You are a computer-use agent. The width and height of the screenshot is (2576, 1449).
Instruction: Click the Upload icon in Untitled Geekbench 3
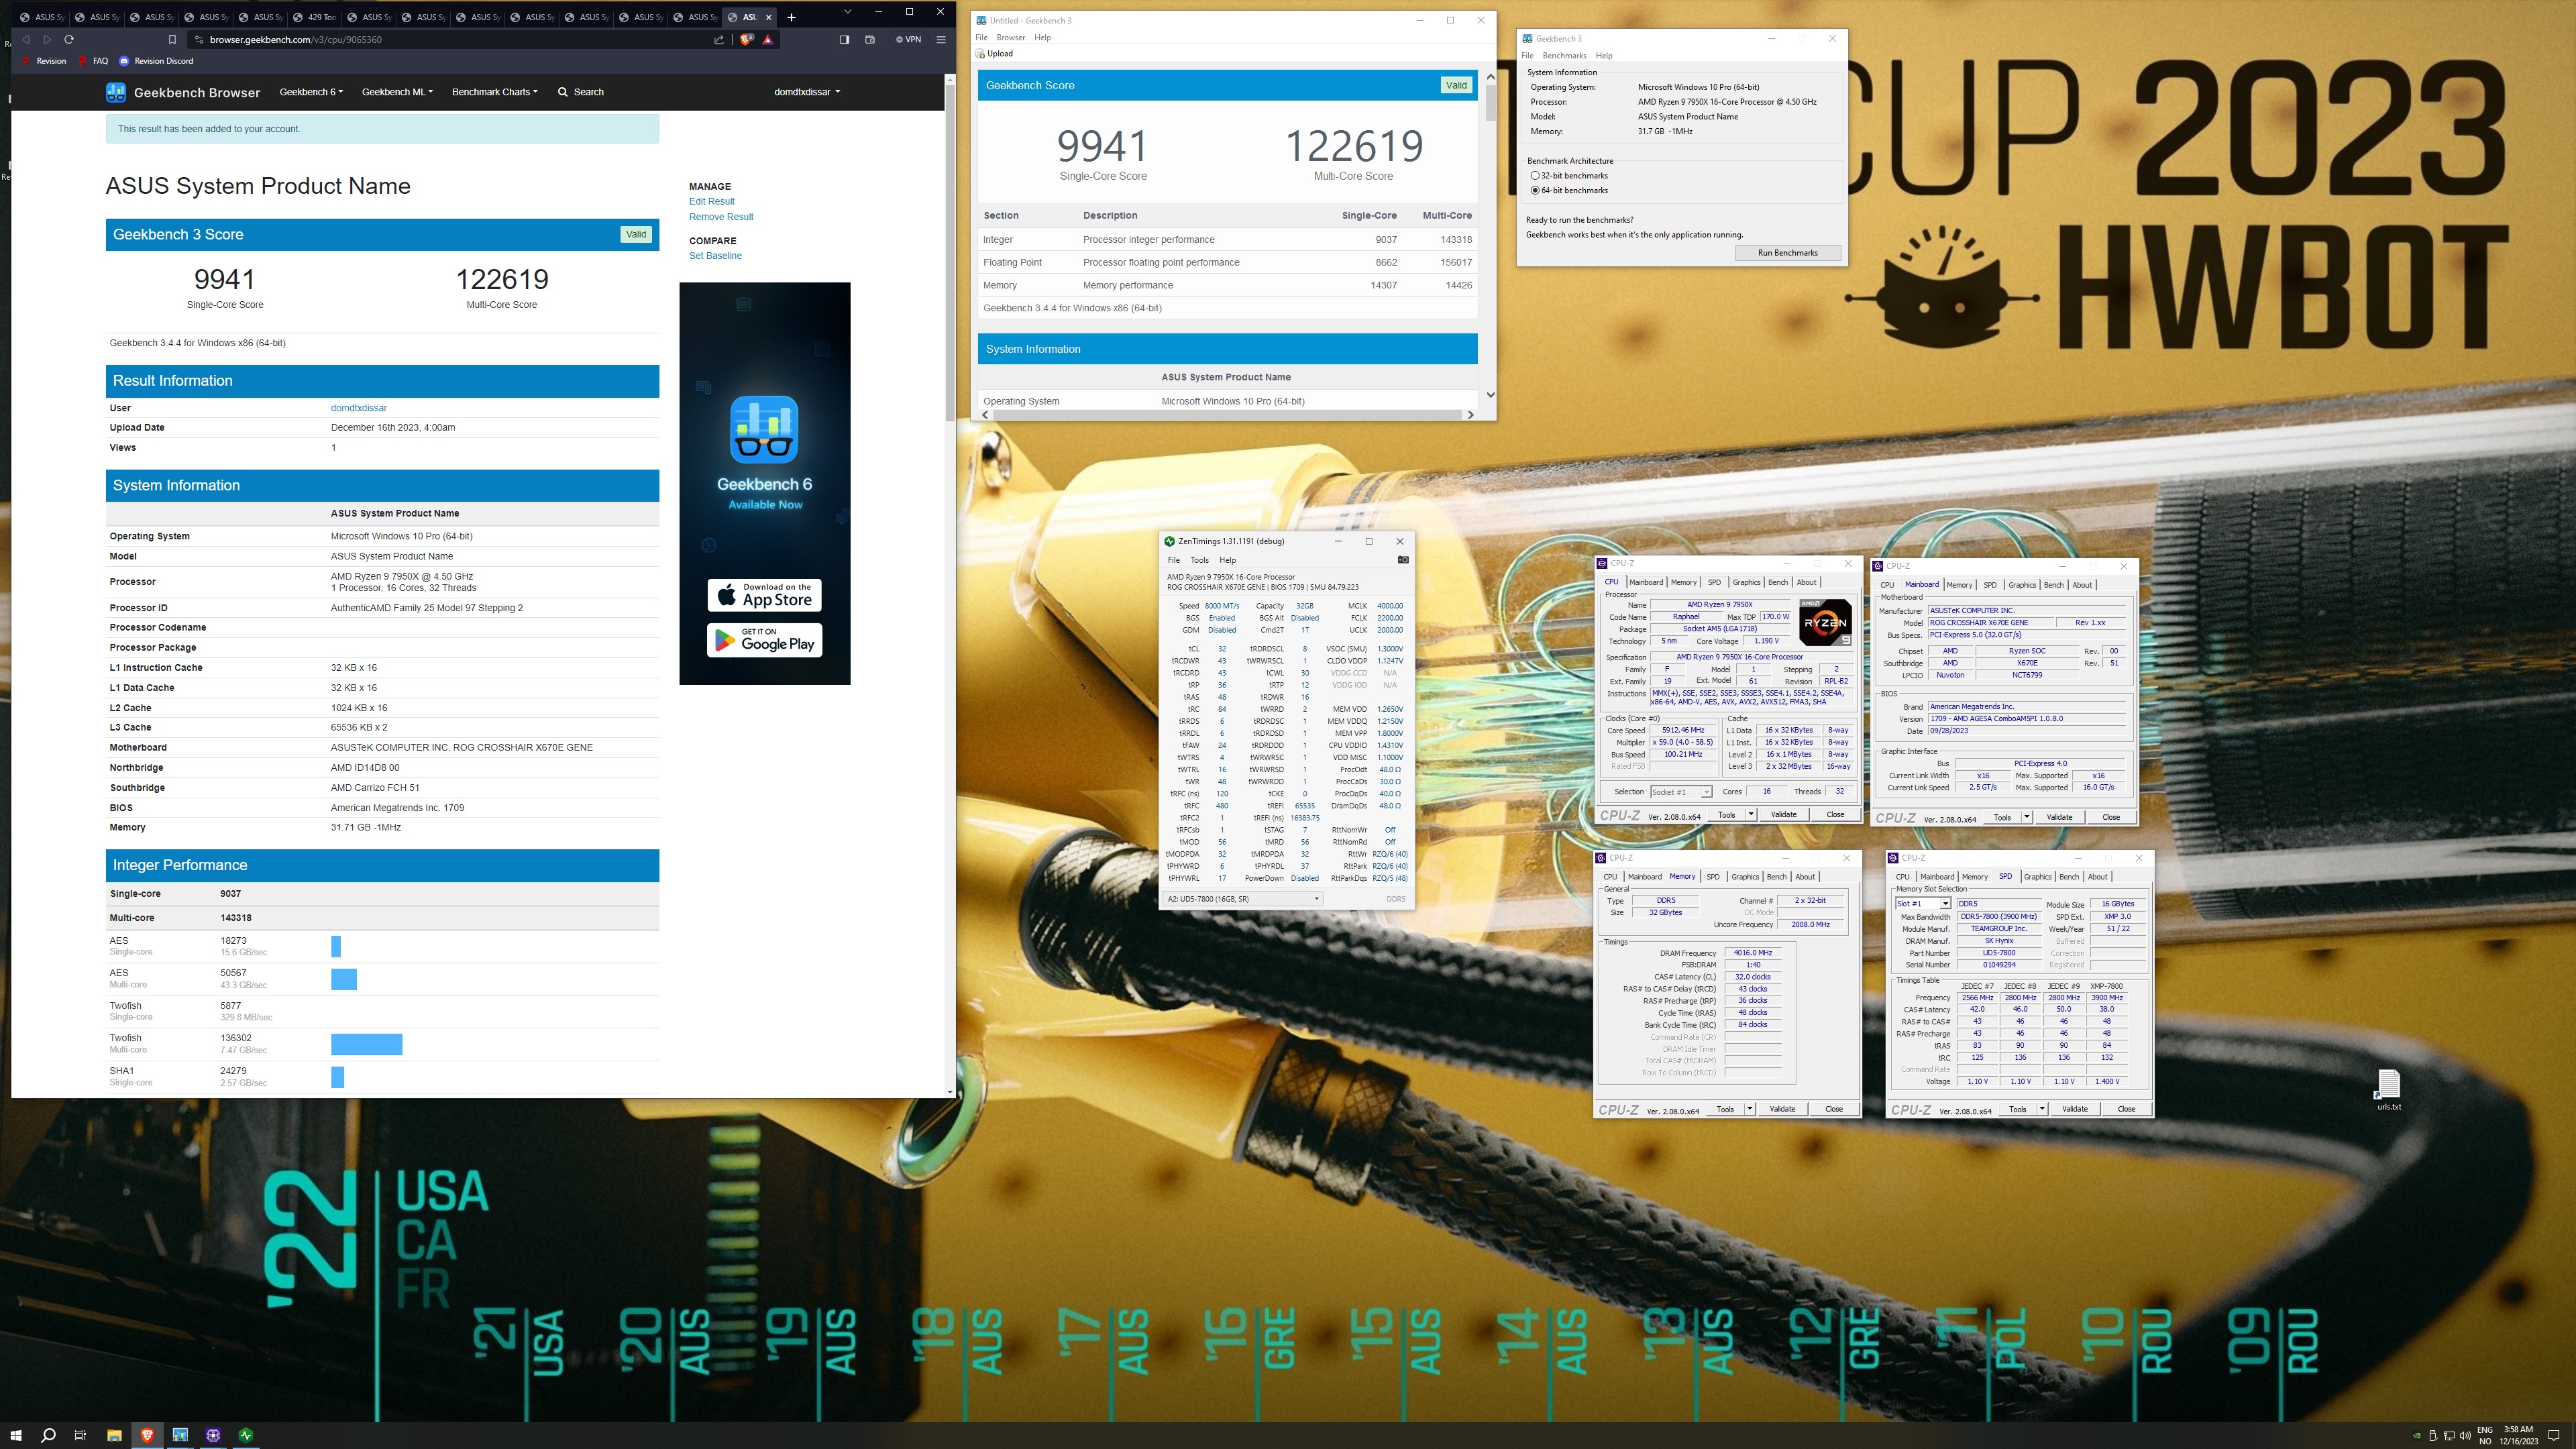(981, 54)
